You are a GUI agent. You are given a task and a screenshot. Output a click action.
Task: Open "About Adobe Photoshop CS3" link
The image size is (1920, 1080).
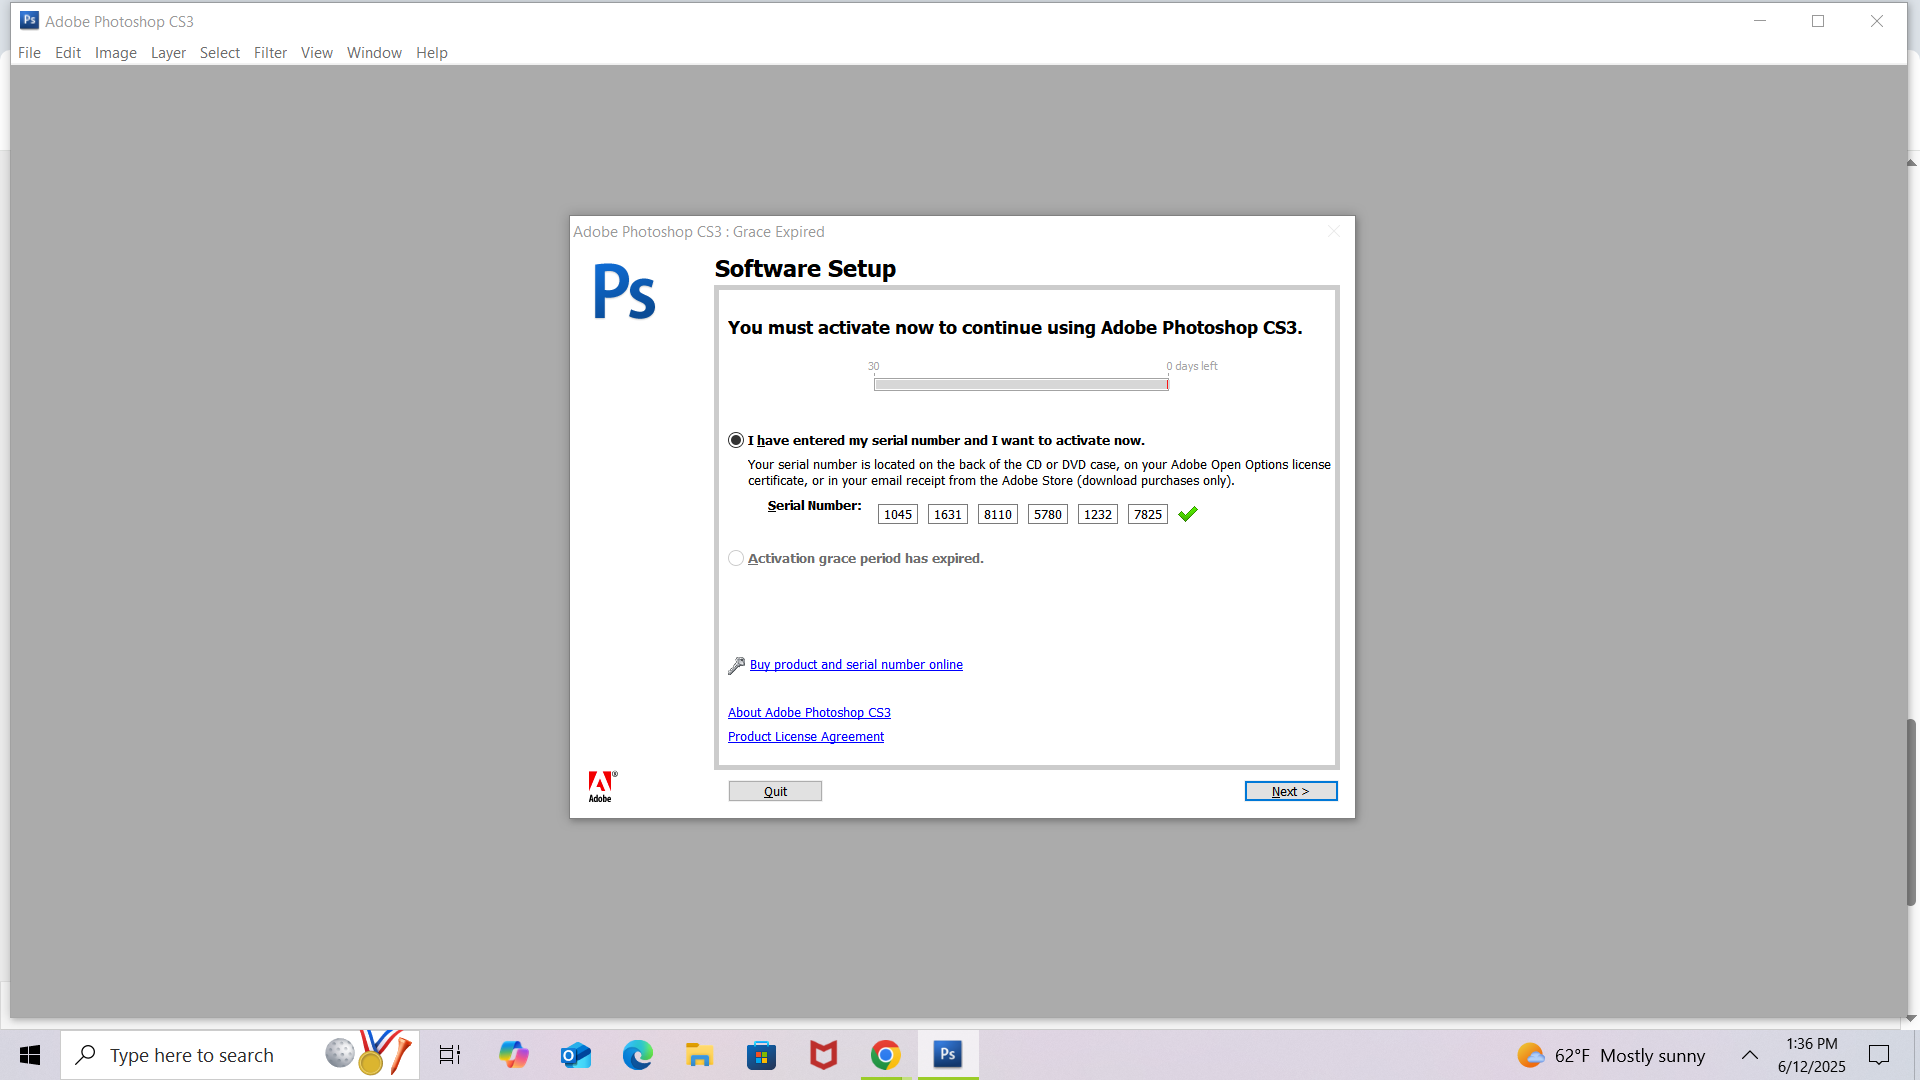click(x=809, y=713)
